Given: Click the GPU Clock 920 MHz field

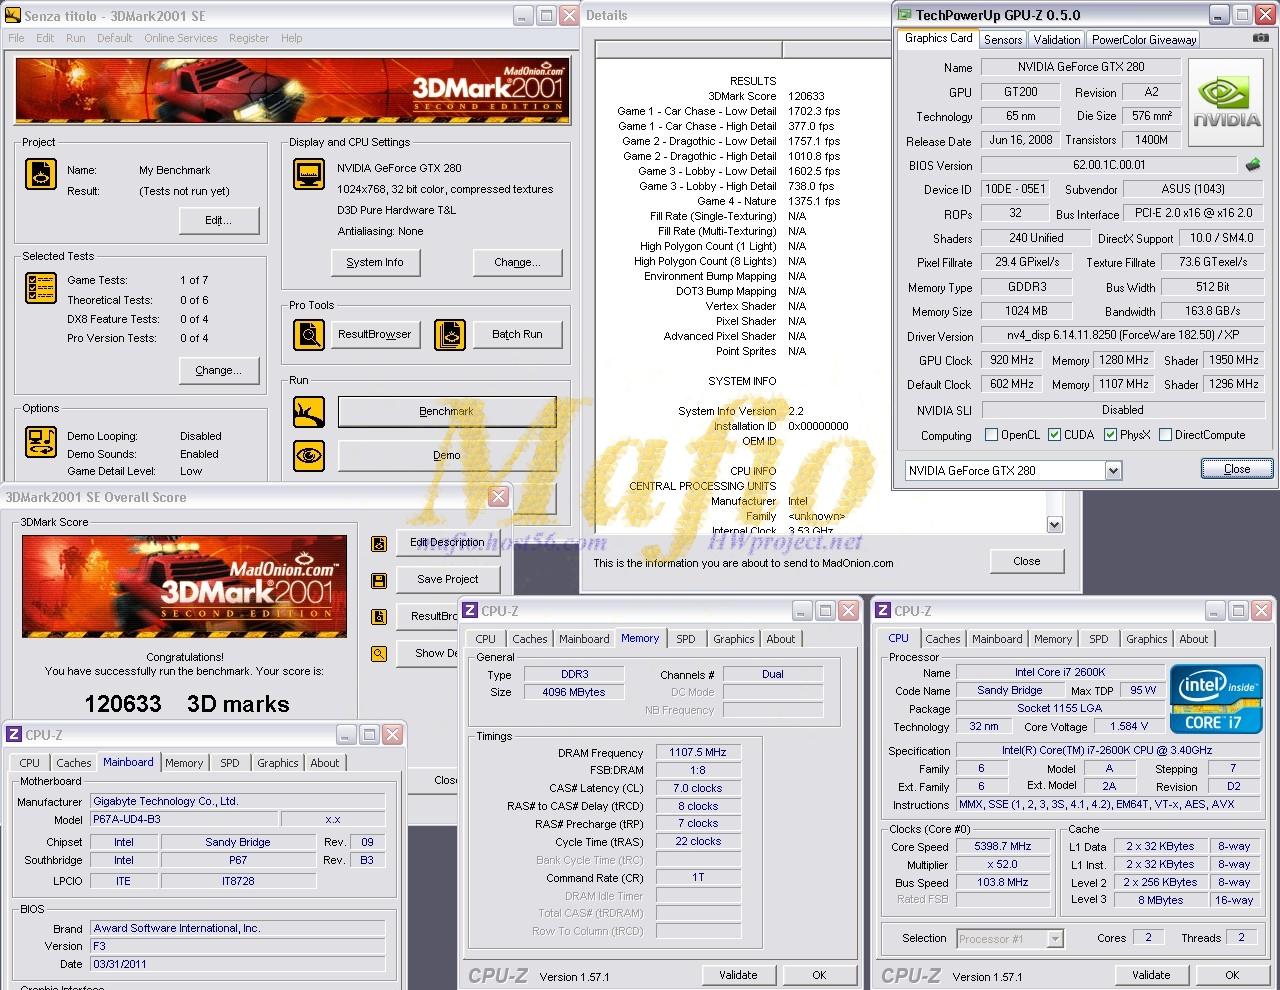Looking at the screenshot, I should click(1012, 361).
